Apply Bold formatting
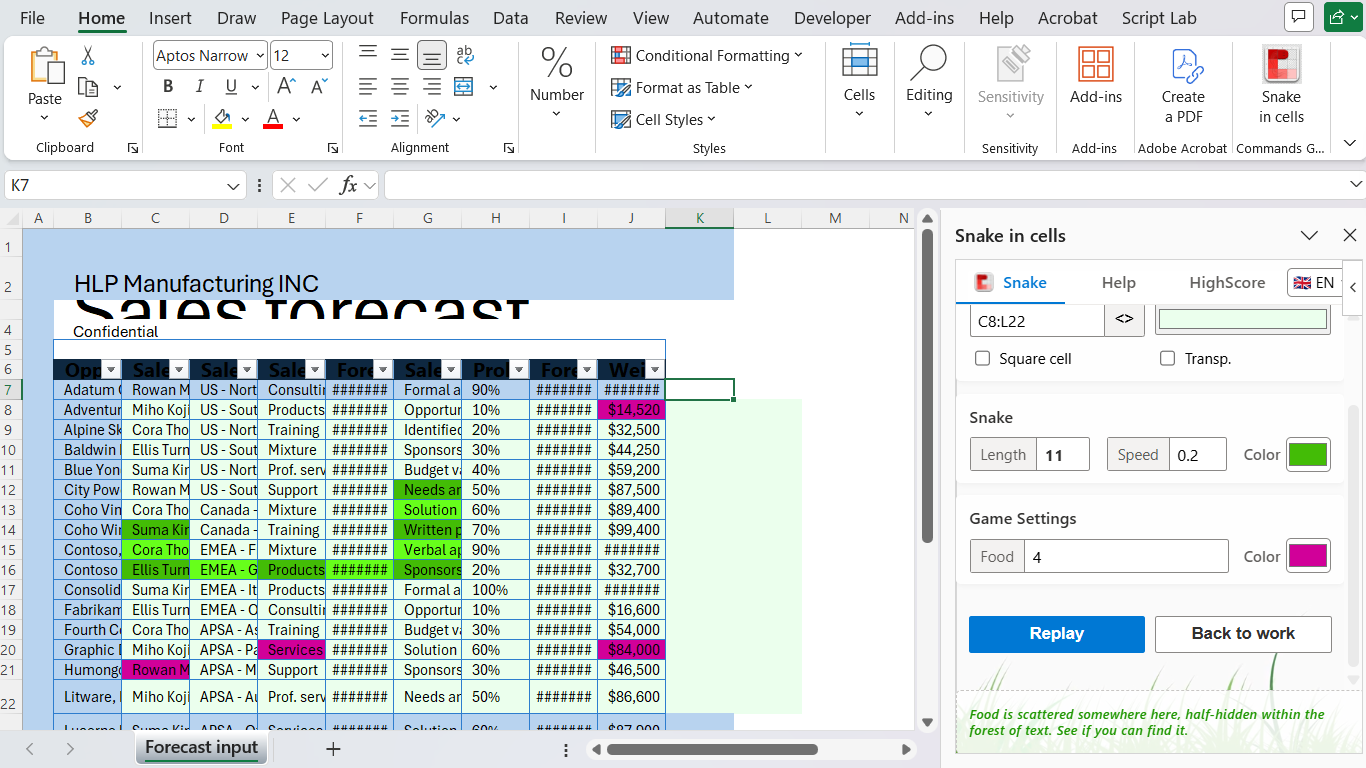The image size is (1366, 768). coord(168,87)
